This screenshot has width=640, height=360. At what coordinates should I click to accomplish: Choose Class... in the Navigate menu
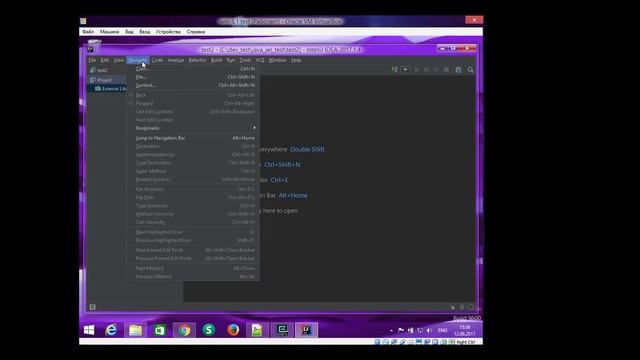[193, 69]
